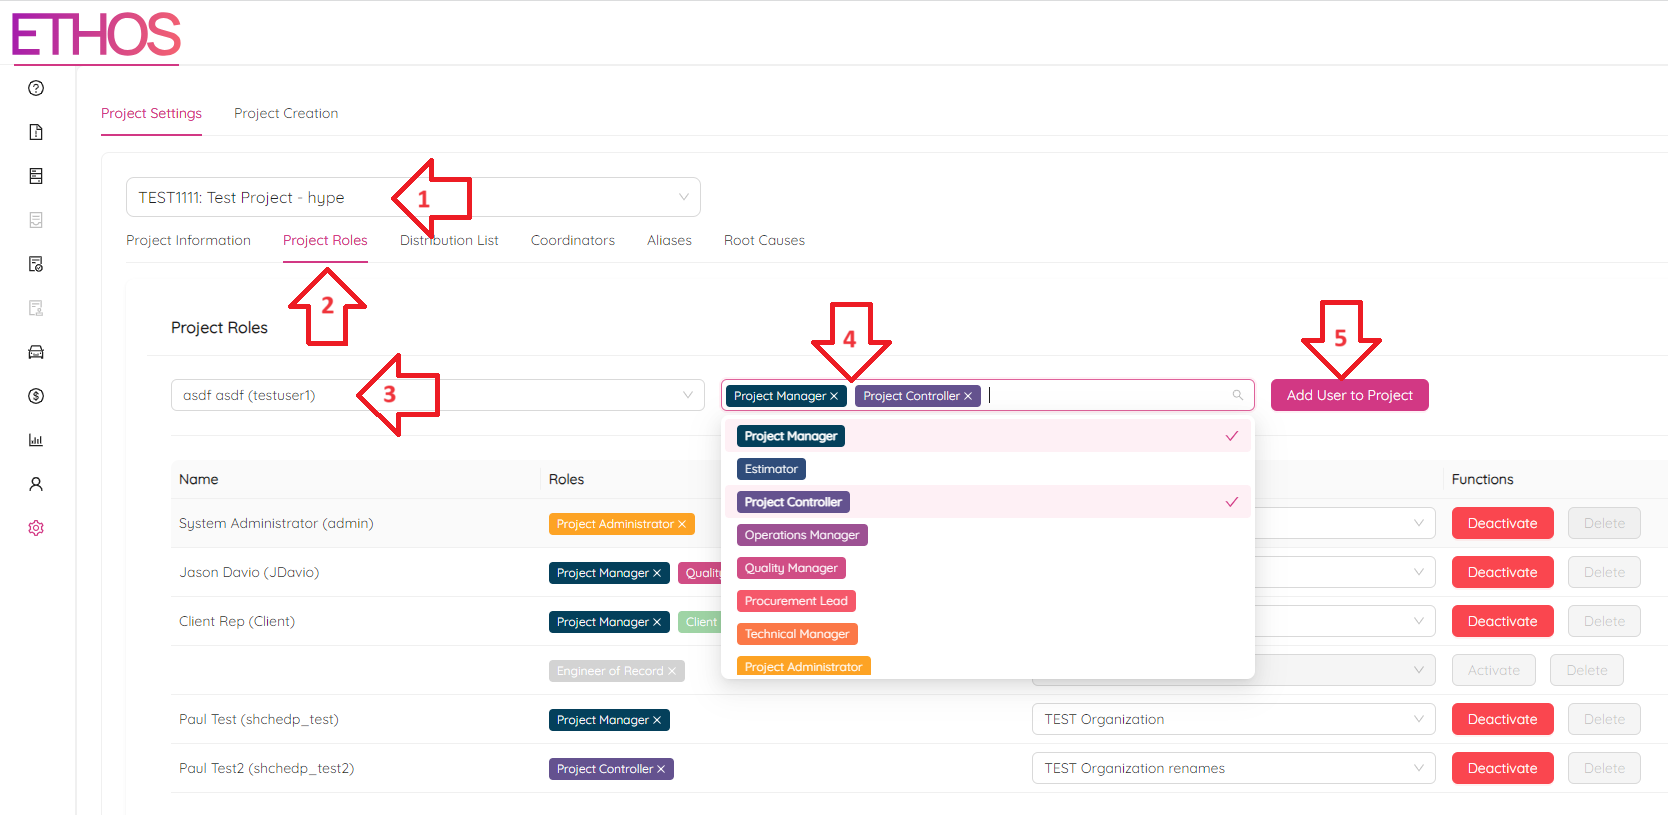Open Project Roles sub-tab

[325, 240]
